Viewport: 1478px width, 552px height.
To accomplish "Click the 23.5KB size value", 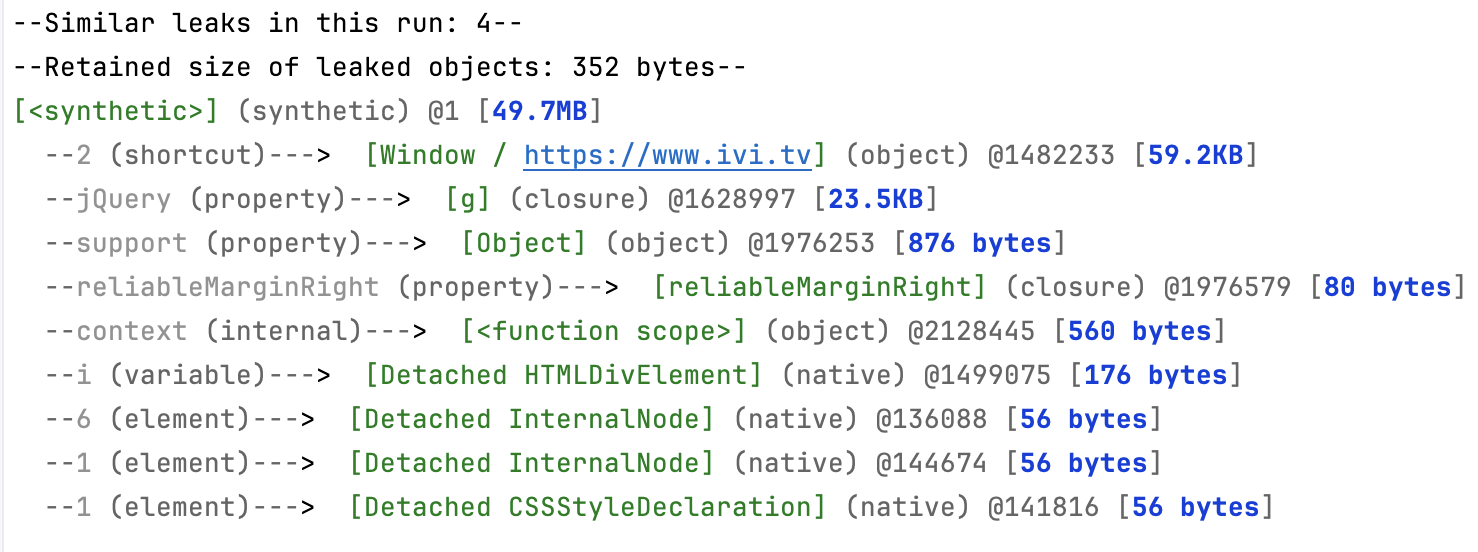I will (x=876, y=199).
